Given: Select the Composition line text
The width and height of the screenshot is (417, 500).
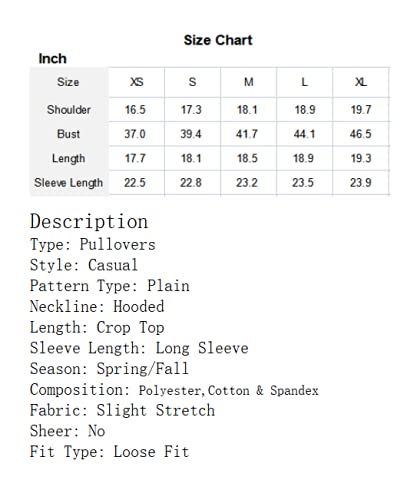Looking at the screenshot, I should coord(174,390).
